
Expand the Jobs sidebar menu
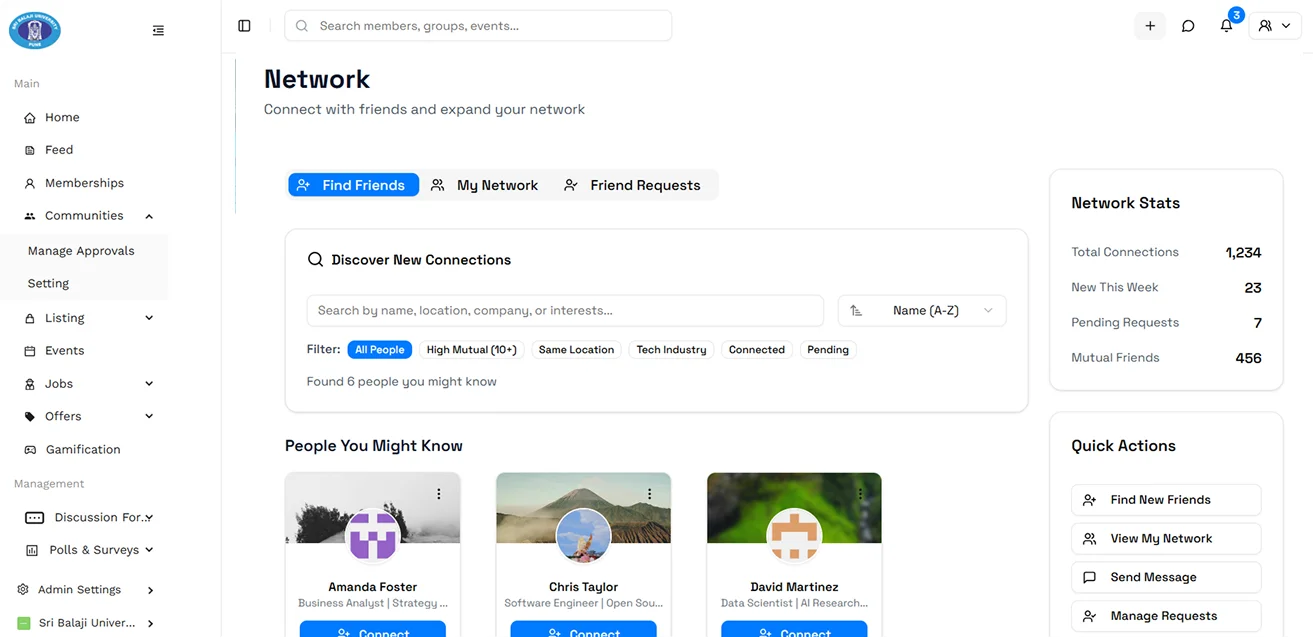click(x=149, y=384)
